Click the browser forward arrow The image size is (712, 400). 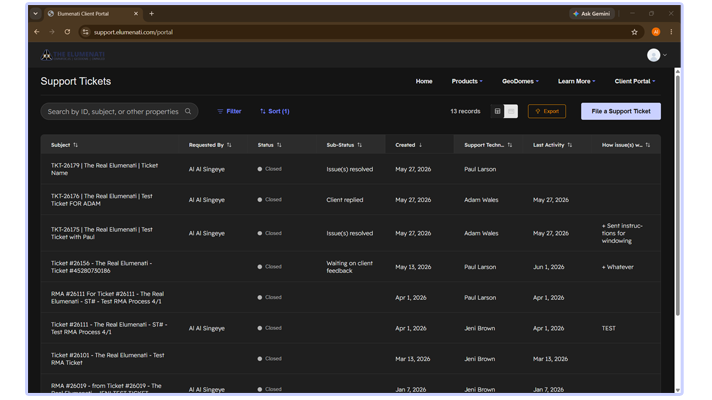[x=52, y=32]
